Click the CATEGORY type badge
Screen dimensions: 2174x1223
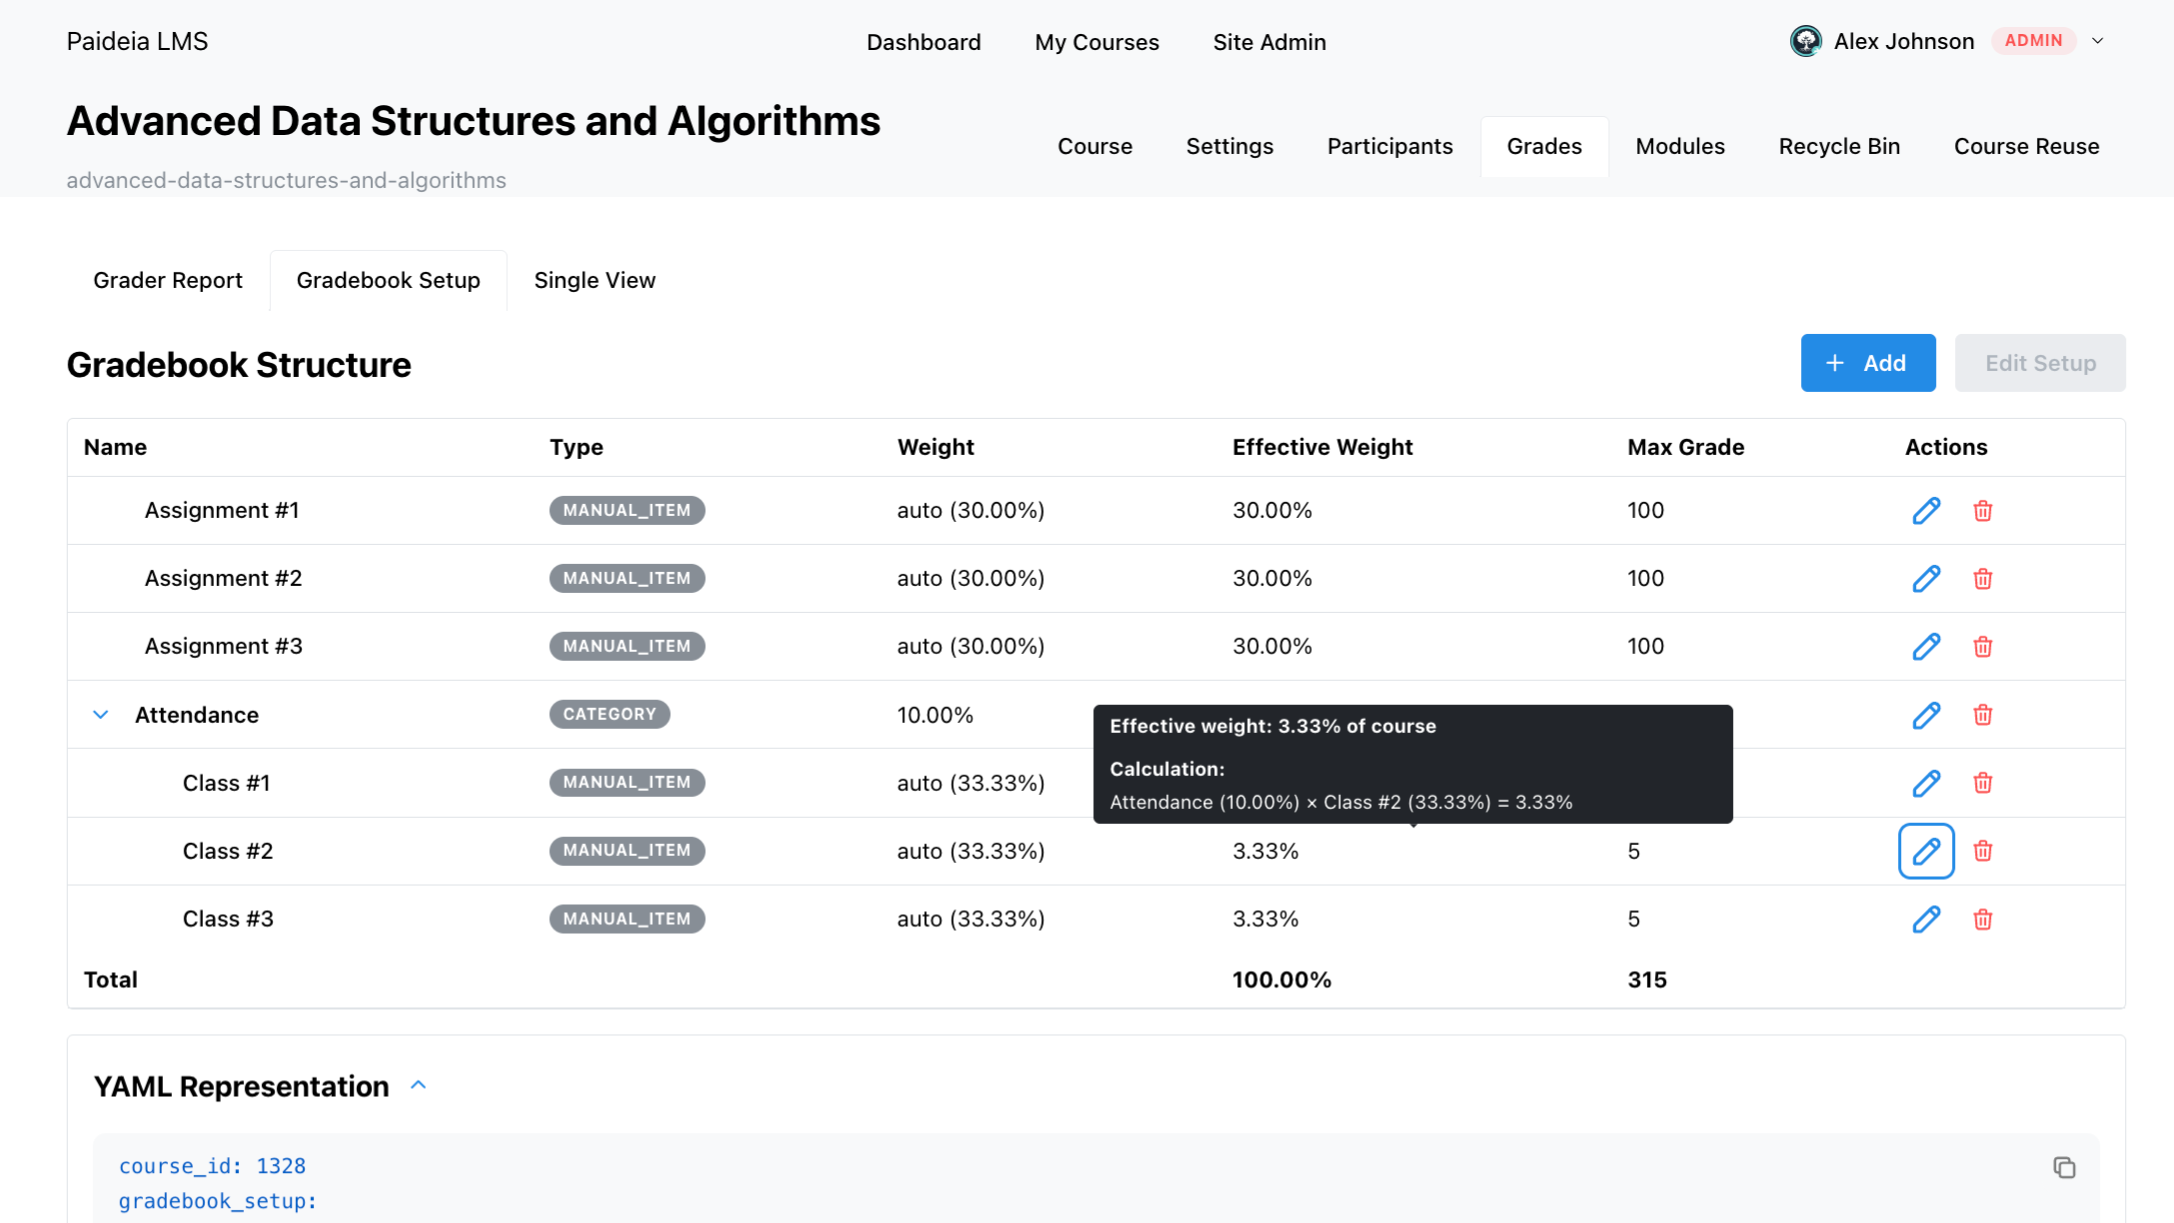click(x=609, y=714)
